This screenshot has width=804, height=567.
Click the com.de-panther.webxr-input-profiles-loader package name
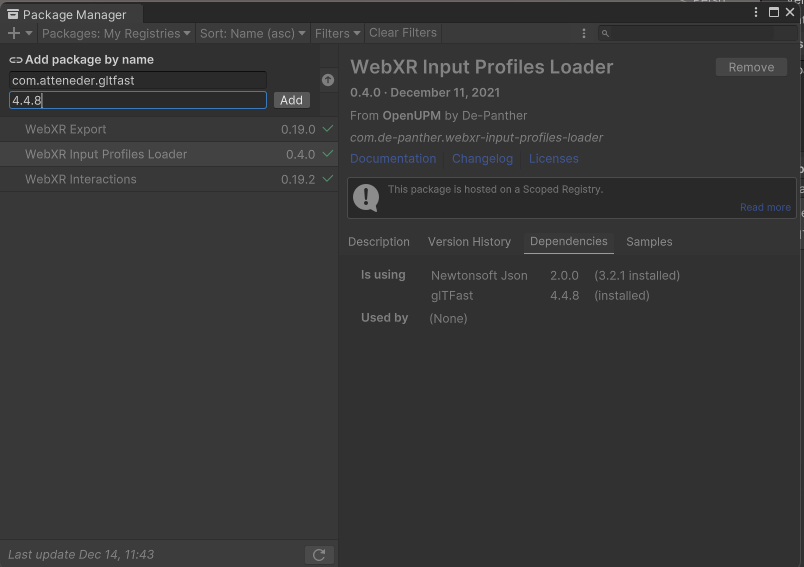coord(476,137)
